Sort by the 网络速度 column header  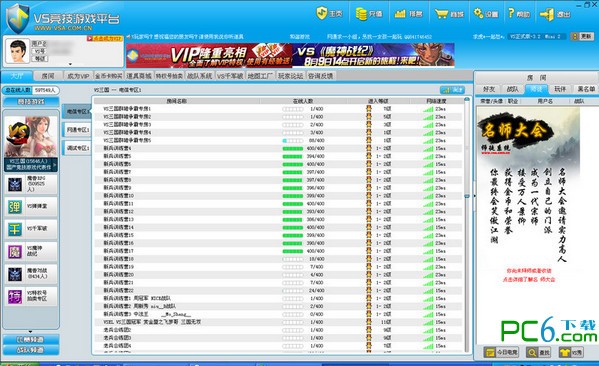pos(436,101)
